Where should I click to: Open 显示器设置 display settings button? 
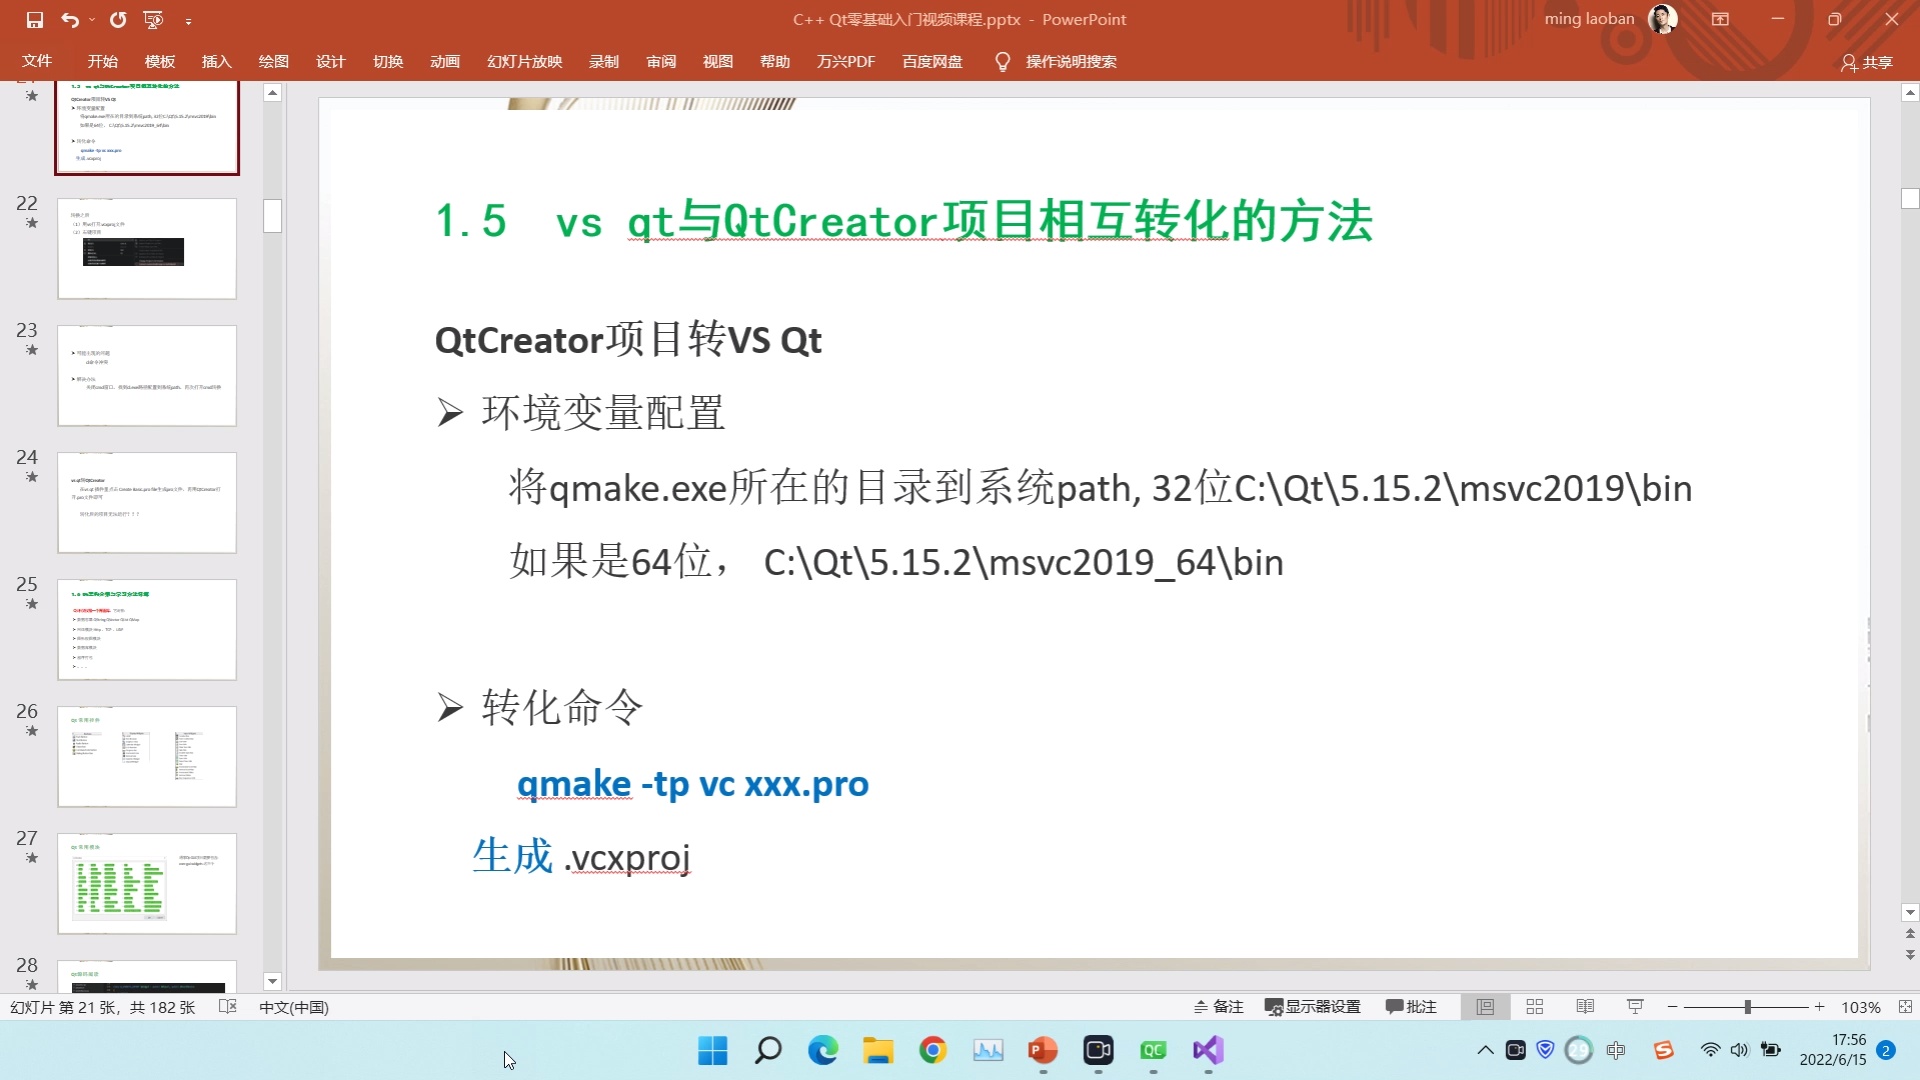click(1312, 1007)
